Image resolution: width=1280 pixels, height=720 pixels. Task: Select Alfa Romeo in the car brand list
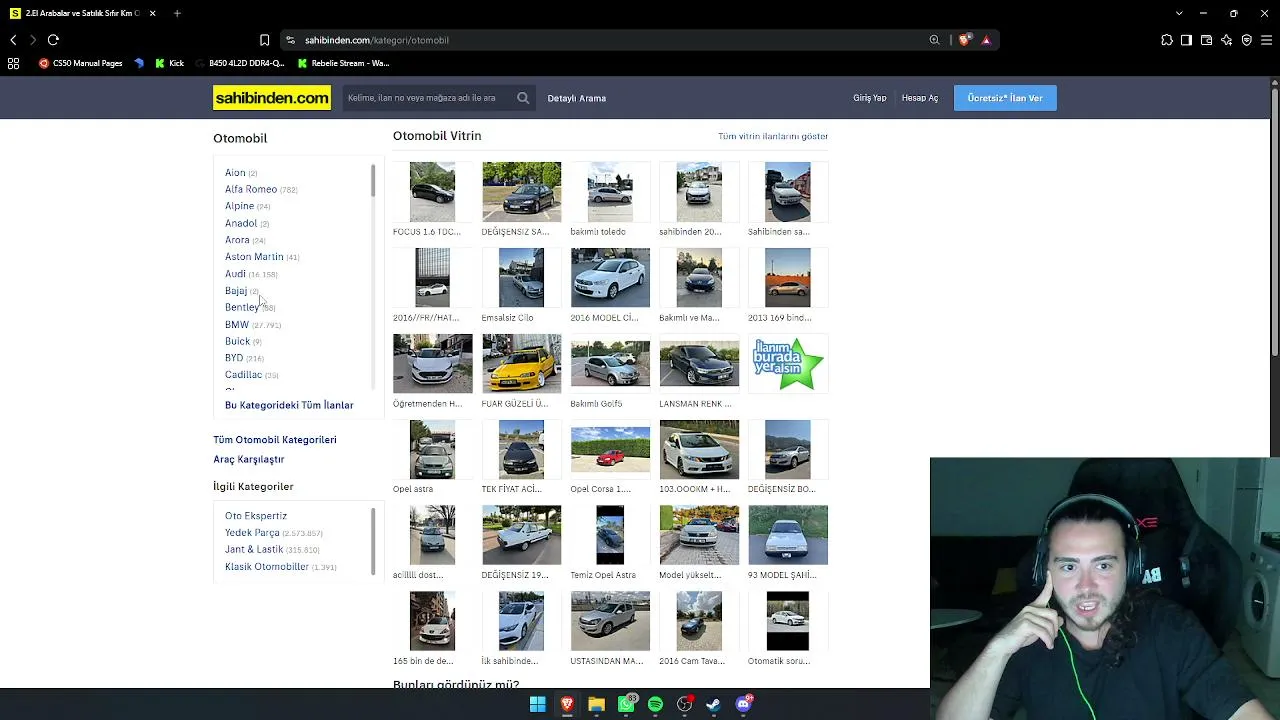[x=251, y=189]
